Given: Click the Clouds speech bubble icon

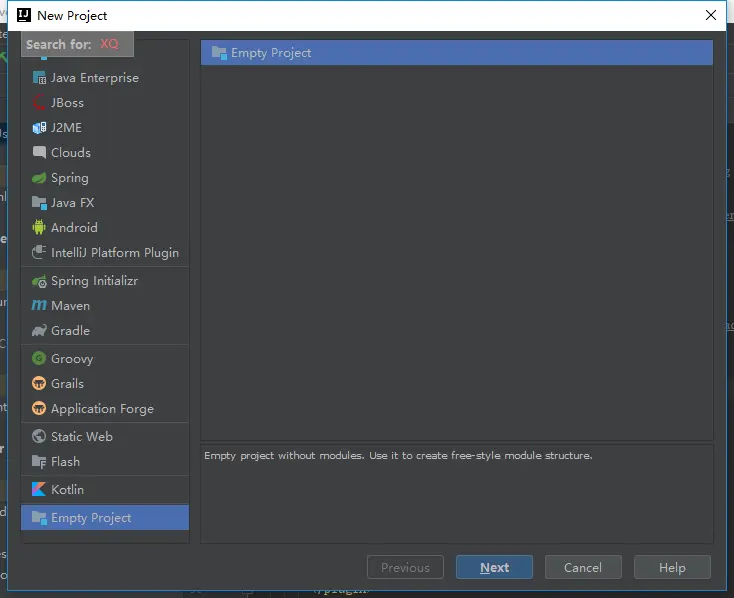Looking at the screenshot, I should [x=39, y=152].
